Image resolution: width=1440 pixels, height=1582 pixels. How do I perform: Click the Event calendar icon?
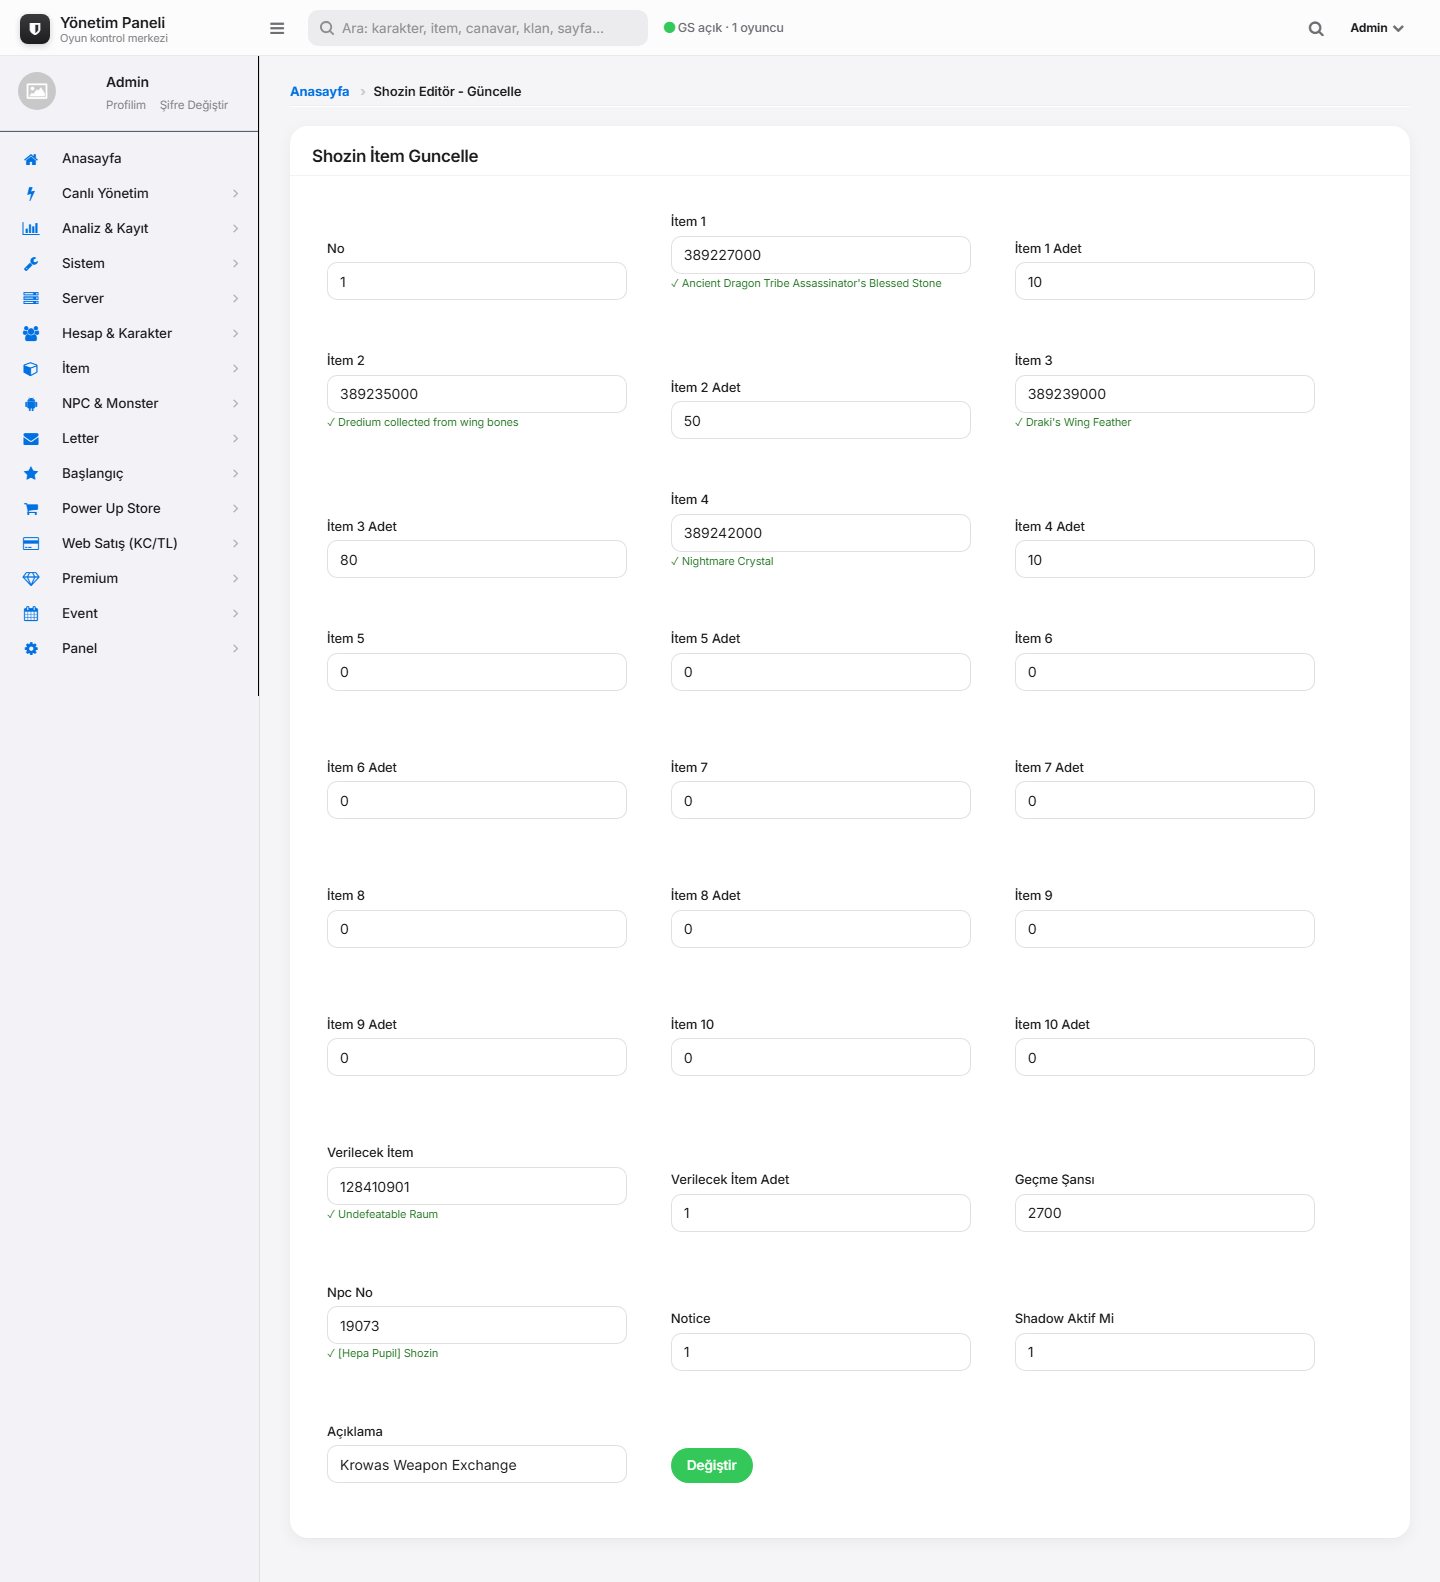(x=31, y=614)
